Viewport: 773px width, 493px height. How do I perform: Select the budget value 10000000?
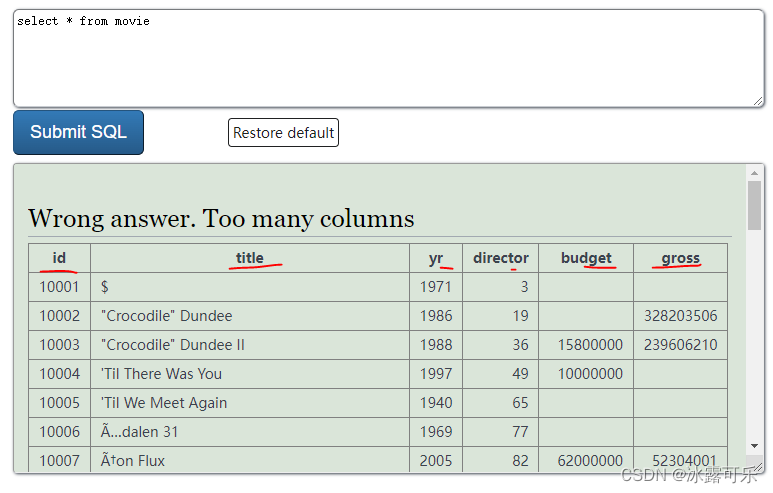click(586, 374)
